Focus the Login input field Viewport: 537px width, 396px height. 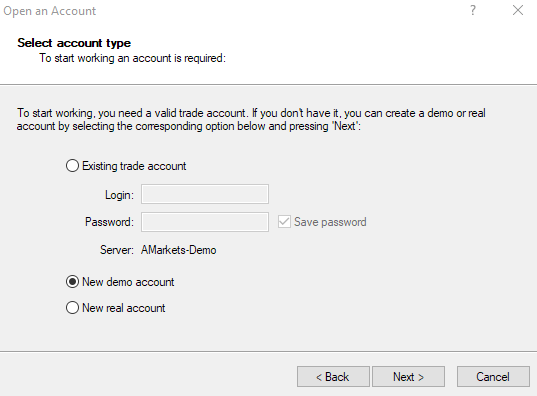pos(205,194)
